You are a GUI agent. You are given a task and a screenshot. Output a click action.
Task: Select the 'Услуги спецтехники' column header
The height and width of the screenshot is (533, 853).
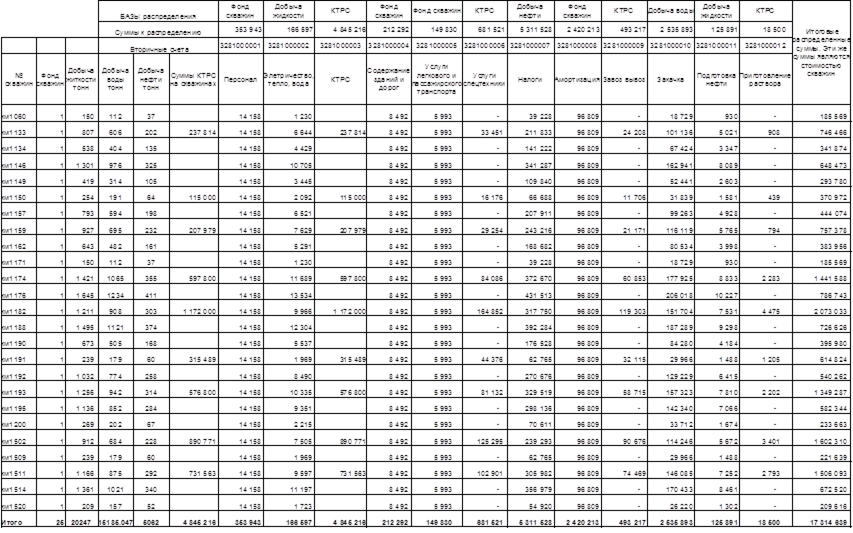coord(484,79)
